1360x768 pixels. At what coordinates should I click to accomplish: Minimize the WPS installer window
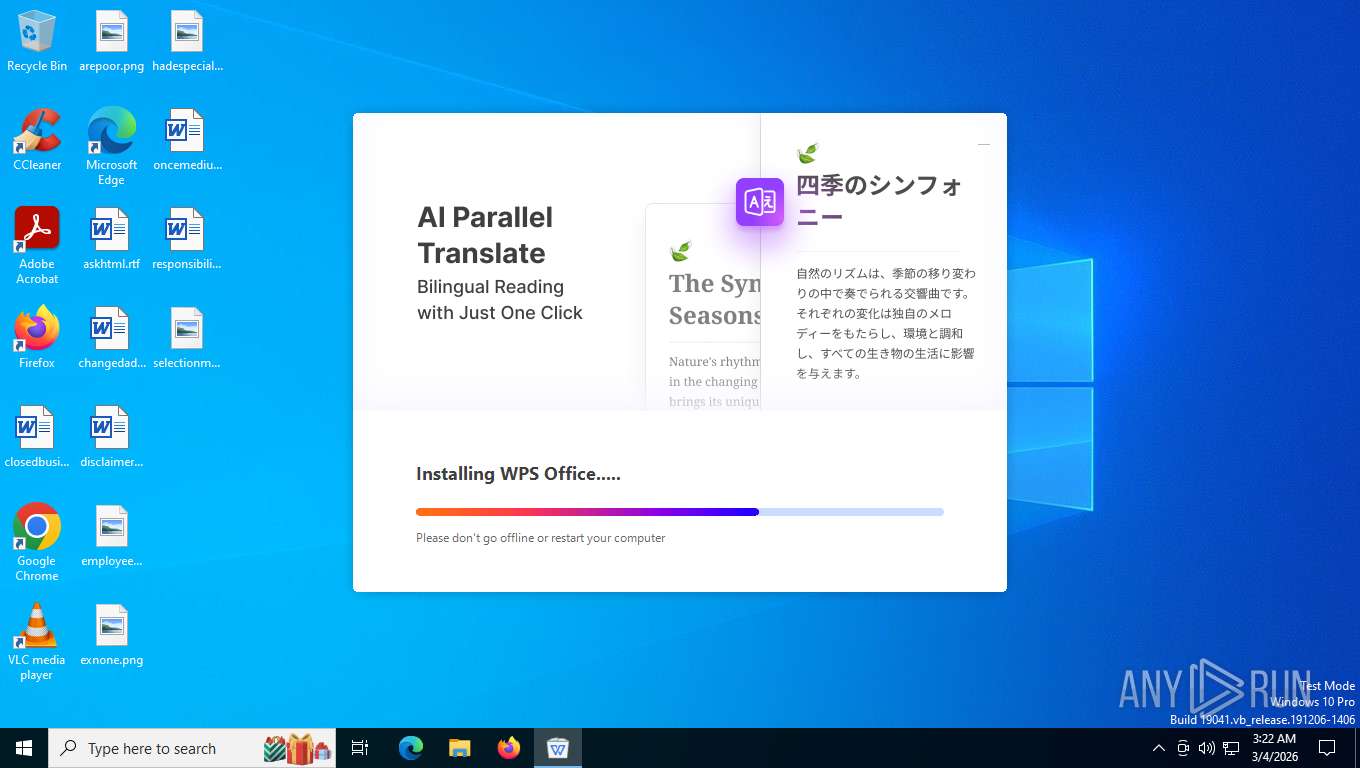tap(984, 145)
